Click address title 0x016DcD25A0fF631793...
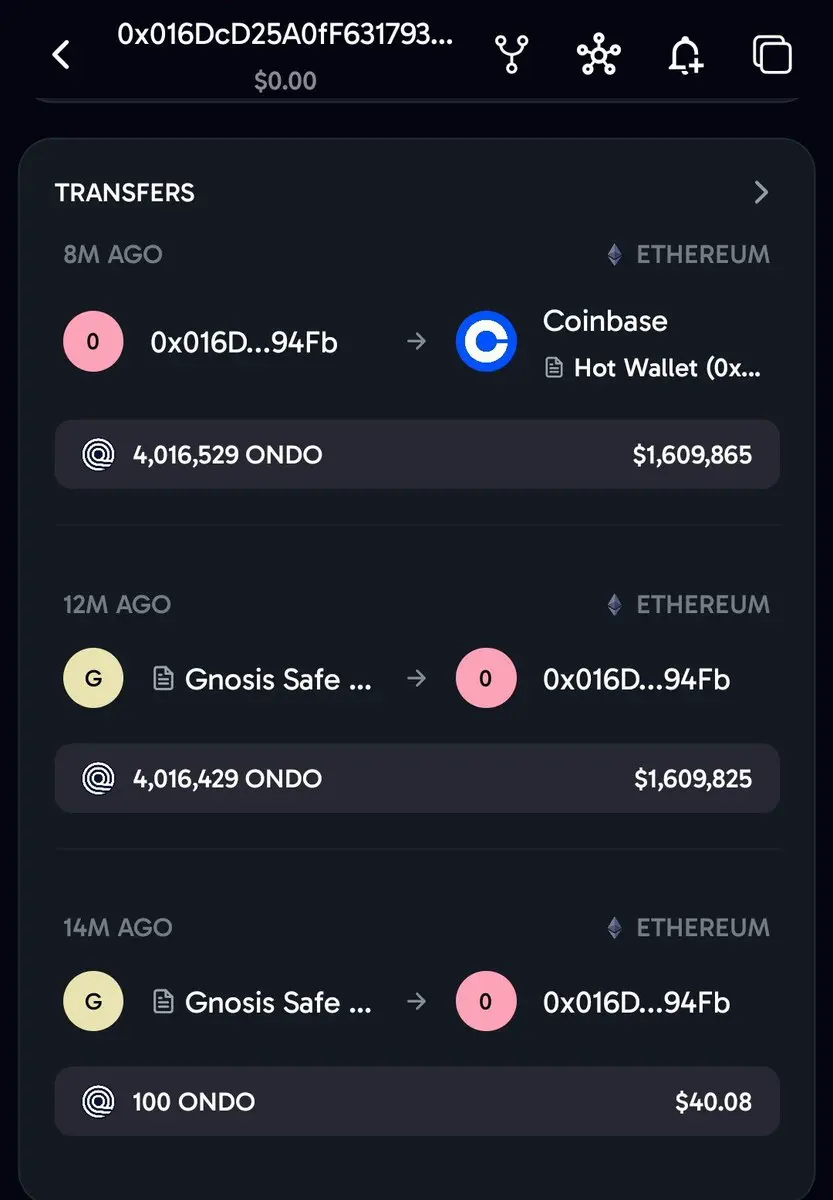 (285, 34)
